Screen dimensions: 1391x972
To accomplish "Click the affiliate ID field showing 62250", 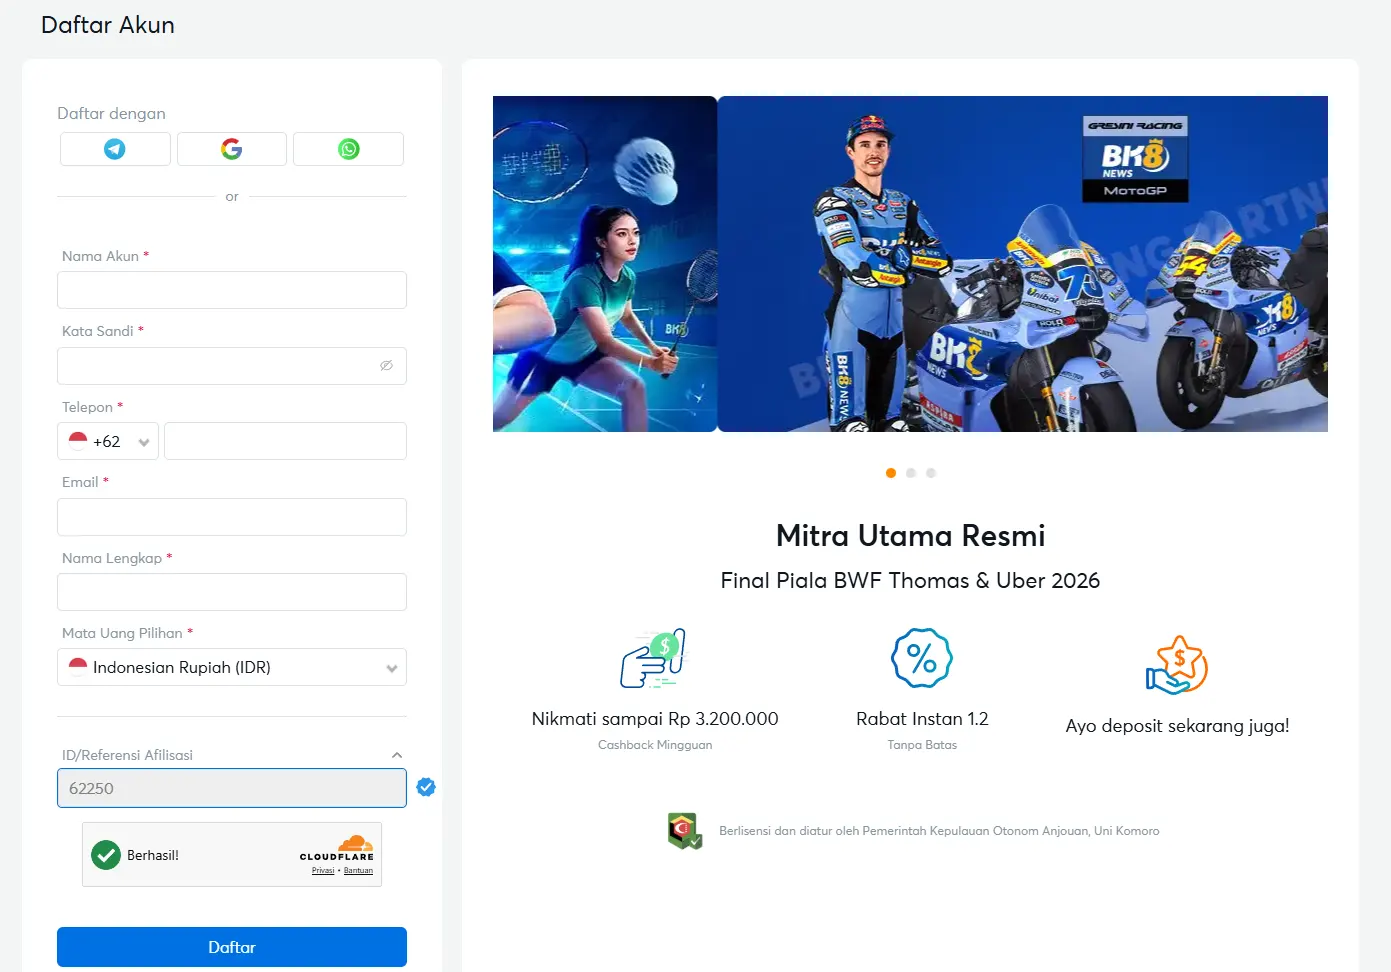I will 232,788.
